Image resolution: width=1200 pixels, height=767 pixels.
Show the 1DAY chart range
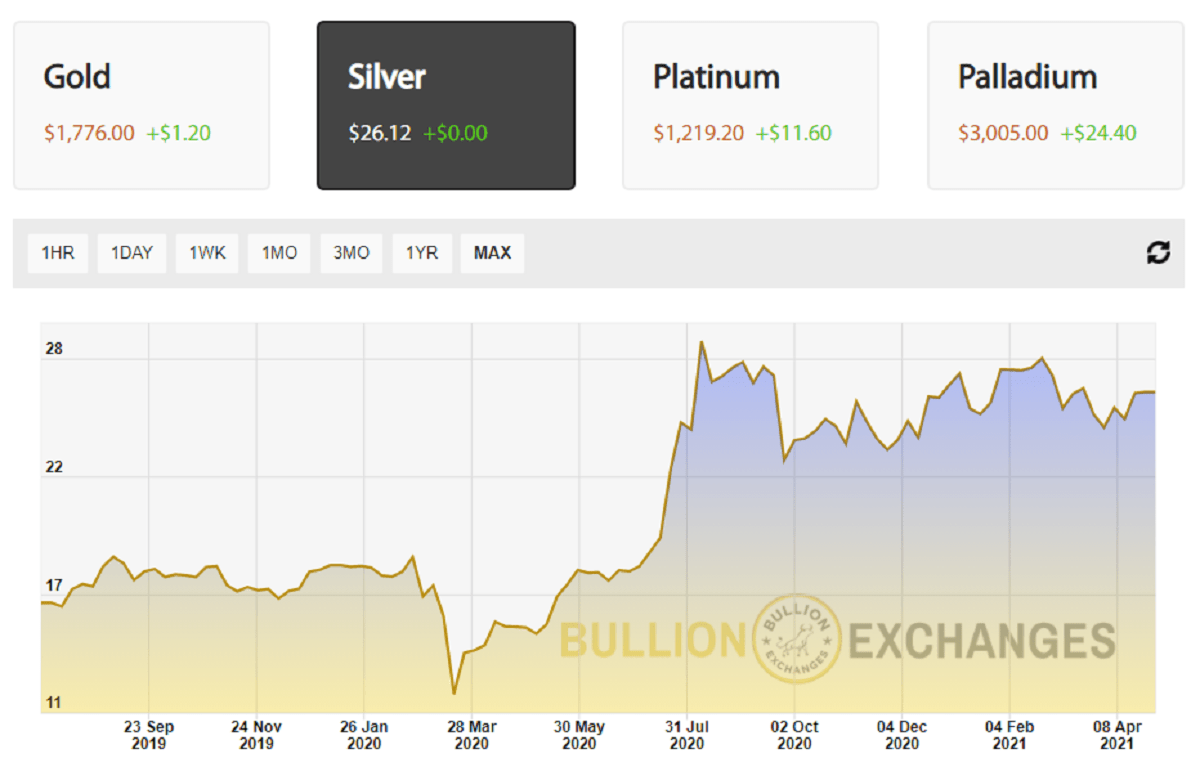pos(132,253)
